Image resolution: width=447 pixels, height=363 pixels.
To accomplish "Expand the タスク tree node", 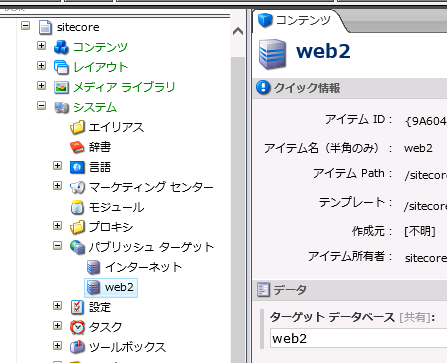I will pyautogui.click(x=57, y=326).
